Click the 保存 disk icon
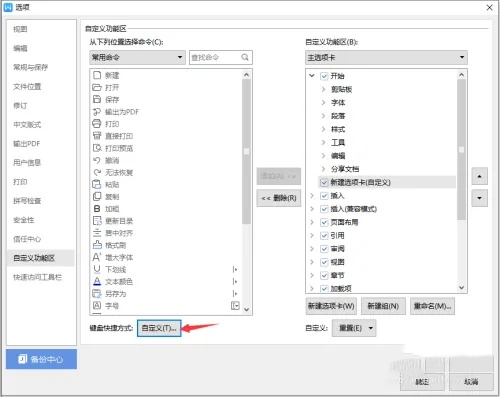 97,99
